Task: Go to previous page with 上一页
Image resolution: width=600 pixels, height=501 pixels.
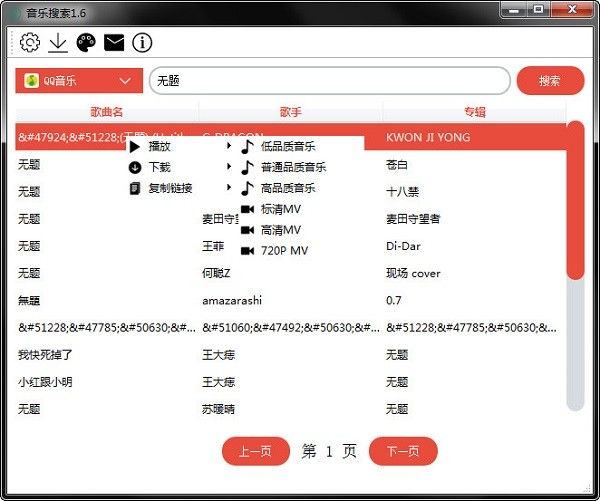Action: pos(256,451)
